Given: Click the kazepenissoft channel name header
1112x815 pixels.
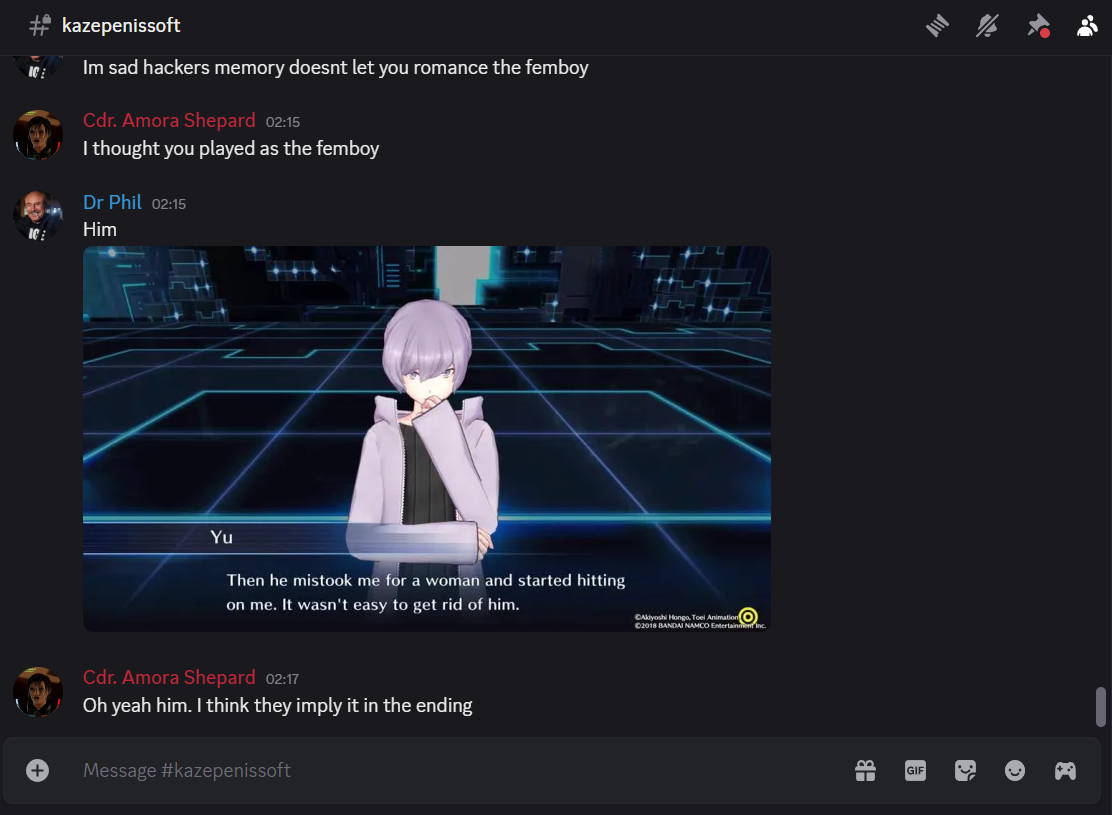Looking at the screenshot, I should click(121, 26).
